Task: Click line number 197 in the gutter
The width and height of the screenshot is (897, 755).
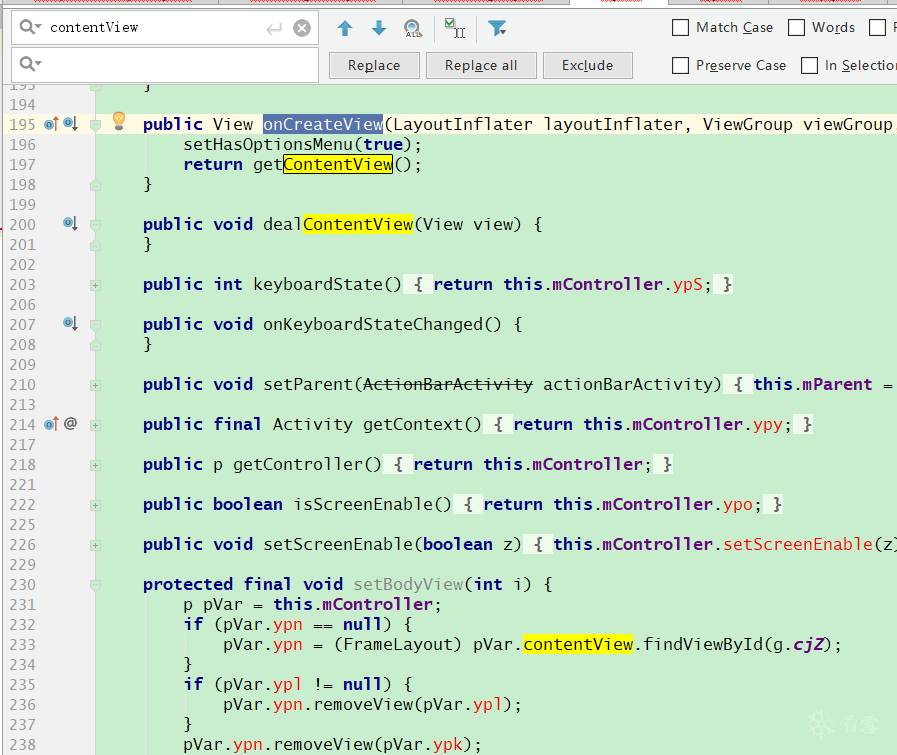Action: point(23,164)
